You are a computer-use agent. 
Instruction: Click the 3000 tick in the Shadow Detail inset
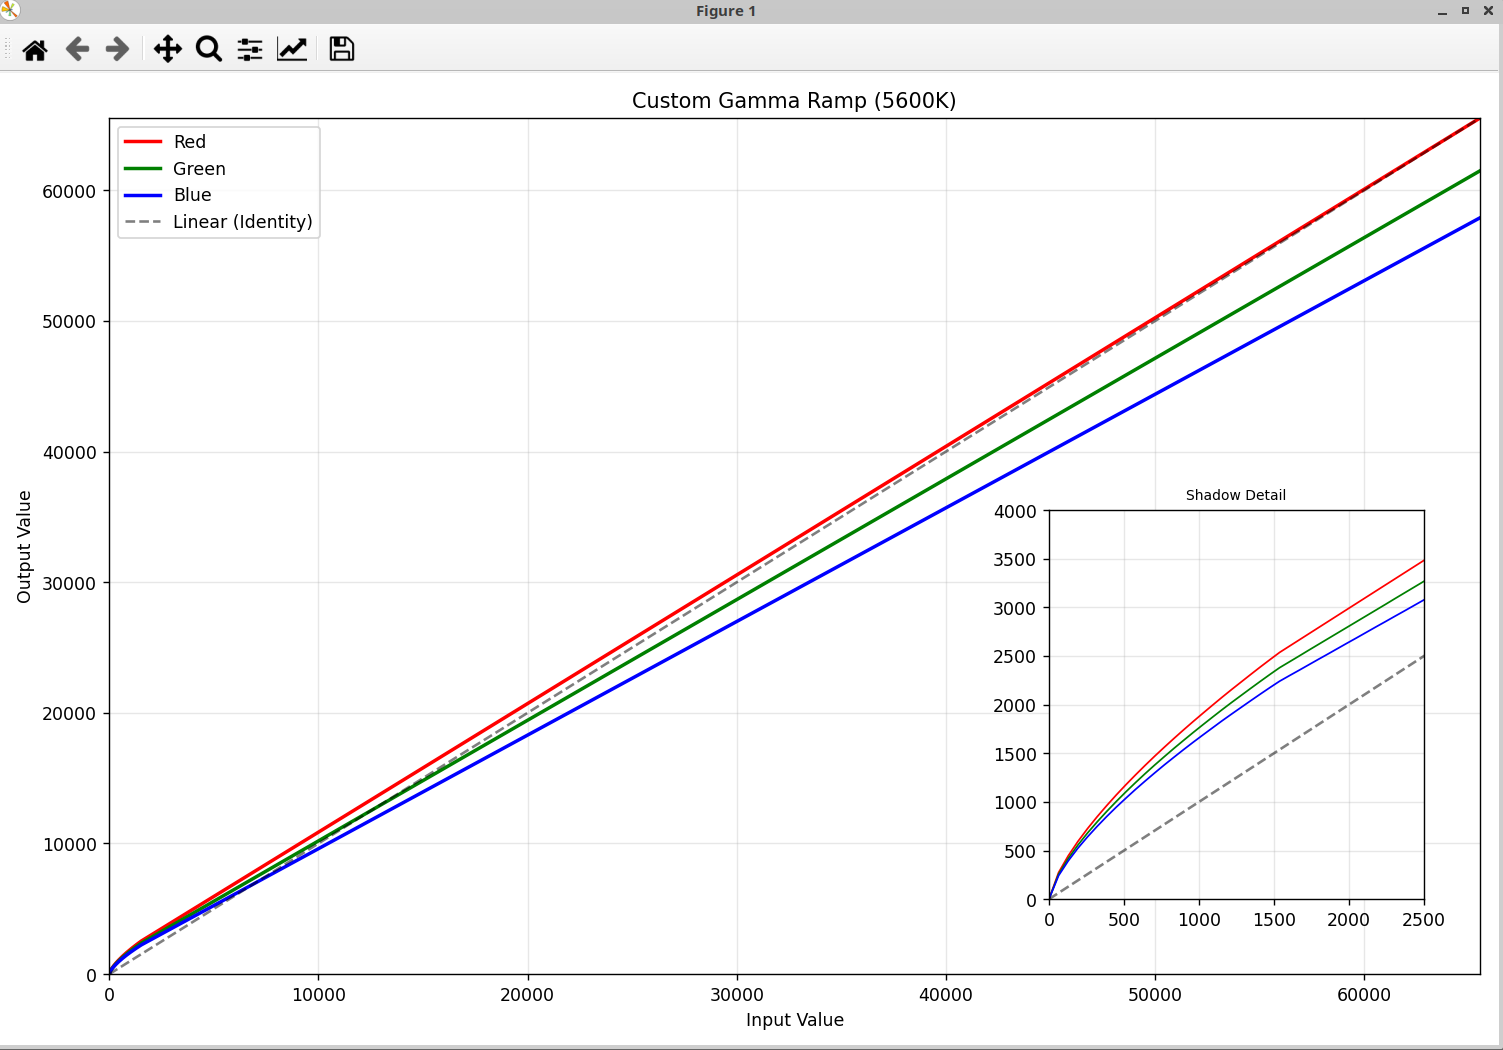click(x=1015, y=609)
